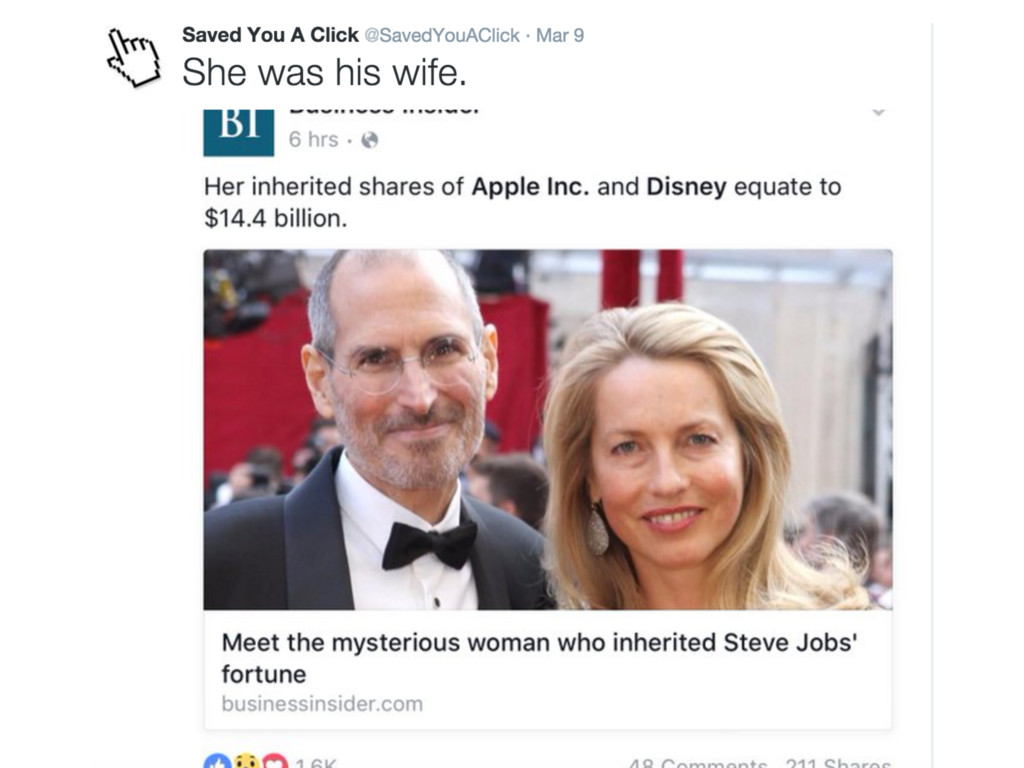This screenshot has height=768, width=1024.
Task: Click the @SavedYouAClick handle
Action: (x=441, y=35)
